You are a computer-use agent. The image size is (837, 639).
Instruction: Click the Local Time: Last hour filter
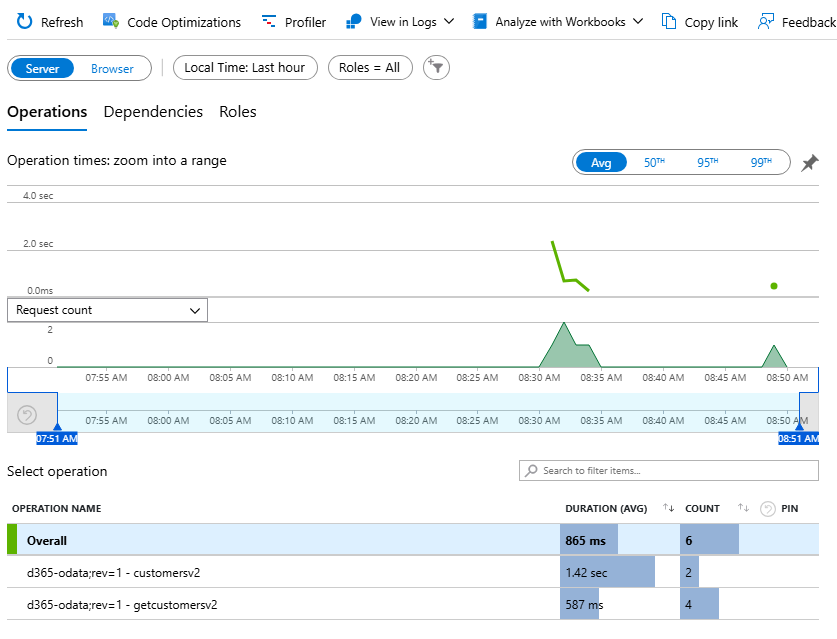[x=245, y=67]
